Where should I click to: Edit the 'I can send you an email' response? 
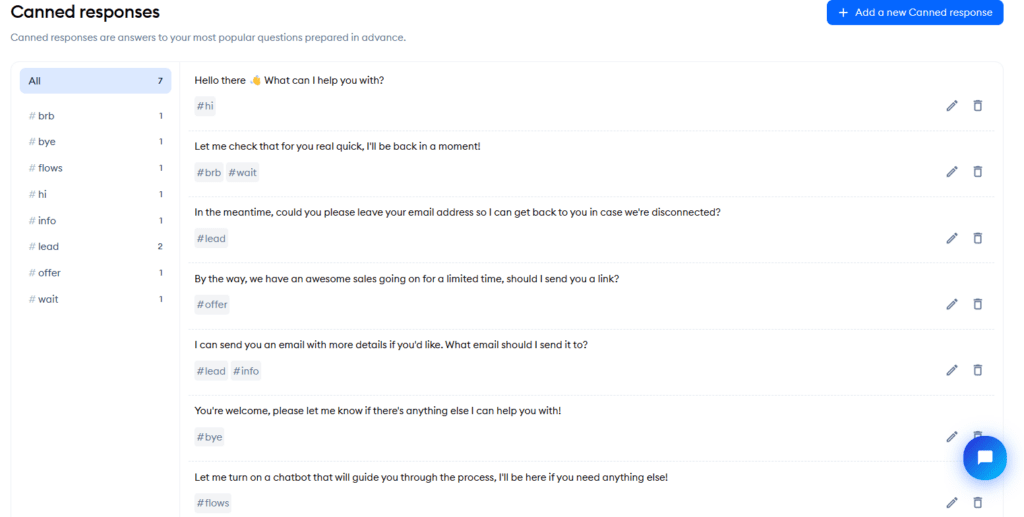coord(952,370)
